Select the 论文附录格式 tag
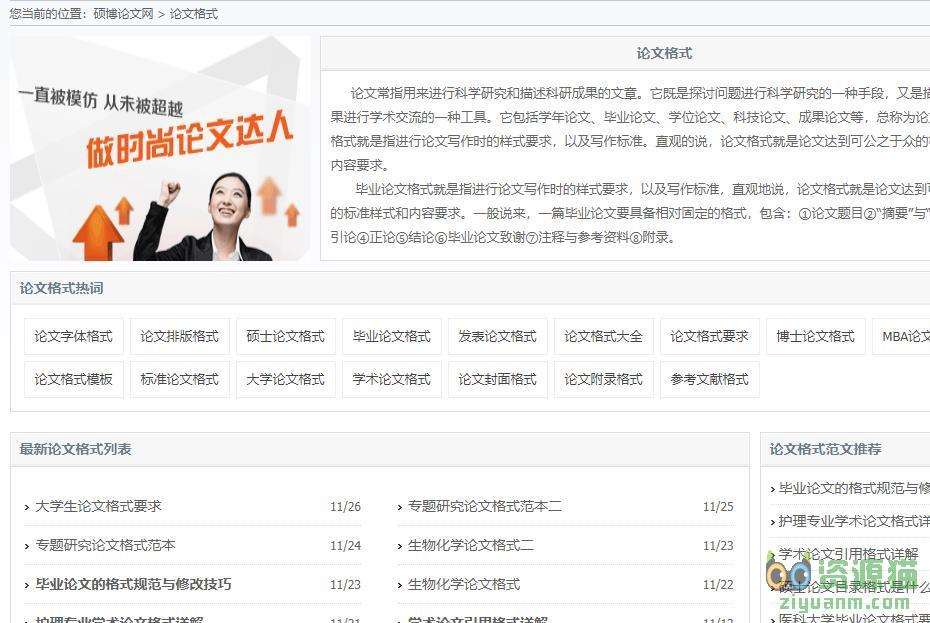Screen dimensions: 930x623 604,379
